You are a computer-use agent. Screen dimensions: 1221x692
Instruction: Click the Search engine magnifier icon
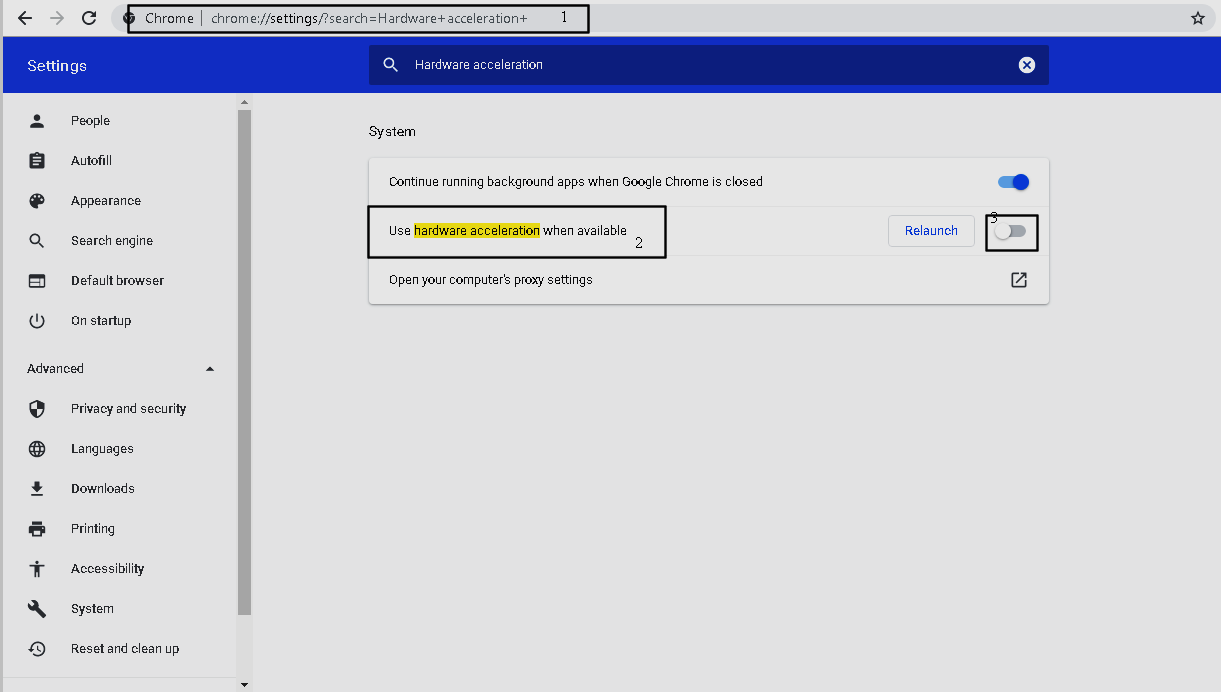tap(37, 241)
